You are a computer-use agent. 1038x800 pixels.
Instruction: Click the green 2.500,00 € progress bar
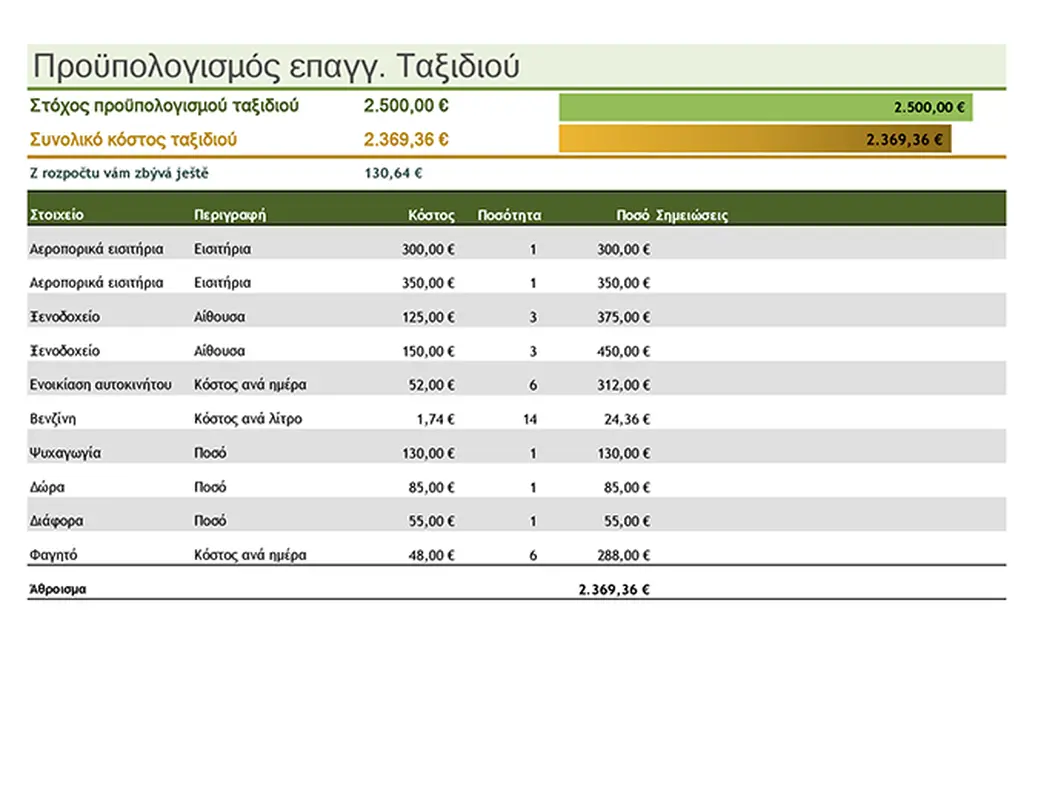[765, 107]
